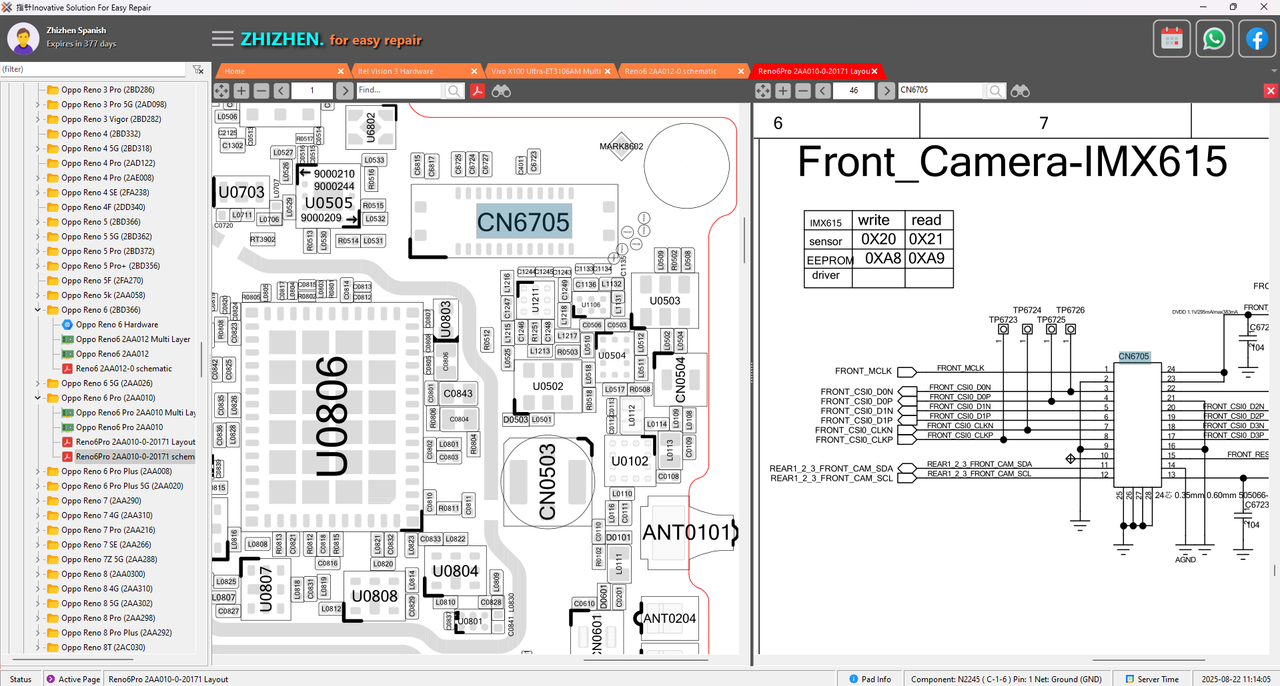Click the tree filter input field
Viewport: 1280px width, 686px height.
93,70
